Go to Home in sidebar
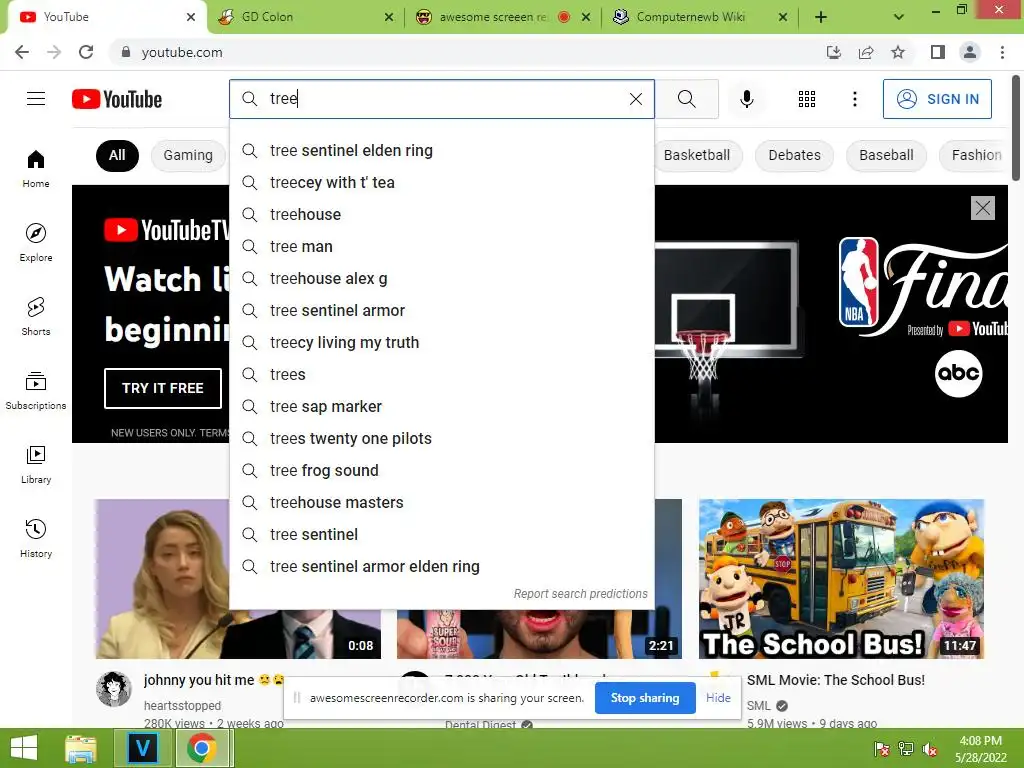The image size is (1024, 768). pos(36,168)
